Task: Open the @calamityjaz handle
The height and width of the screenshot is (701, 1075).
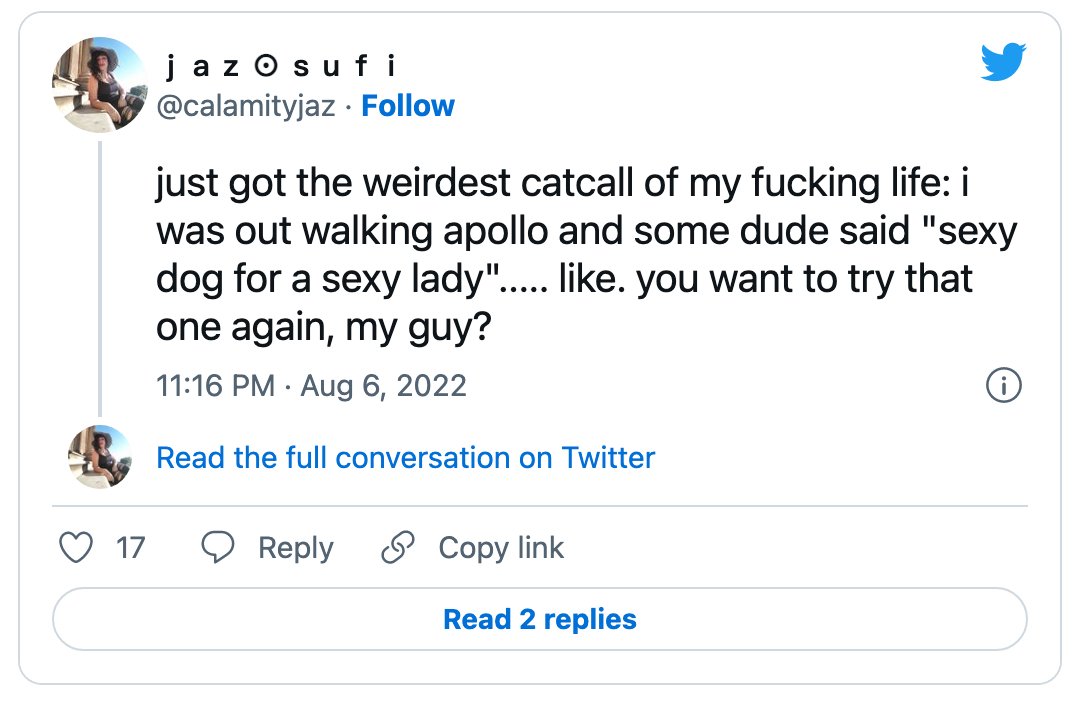Action: [246, 106]
